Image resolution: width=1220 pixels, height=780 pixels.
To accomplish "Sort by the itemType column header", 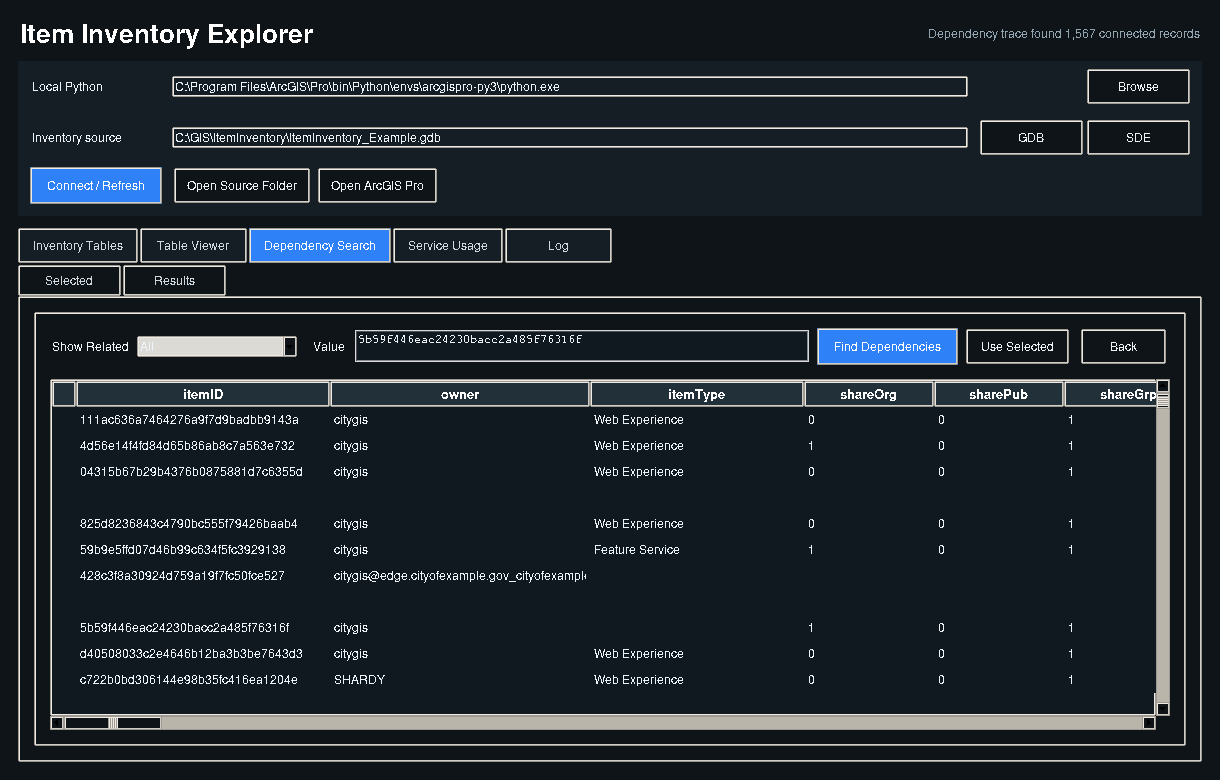I will [697, 395].
